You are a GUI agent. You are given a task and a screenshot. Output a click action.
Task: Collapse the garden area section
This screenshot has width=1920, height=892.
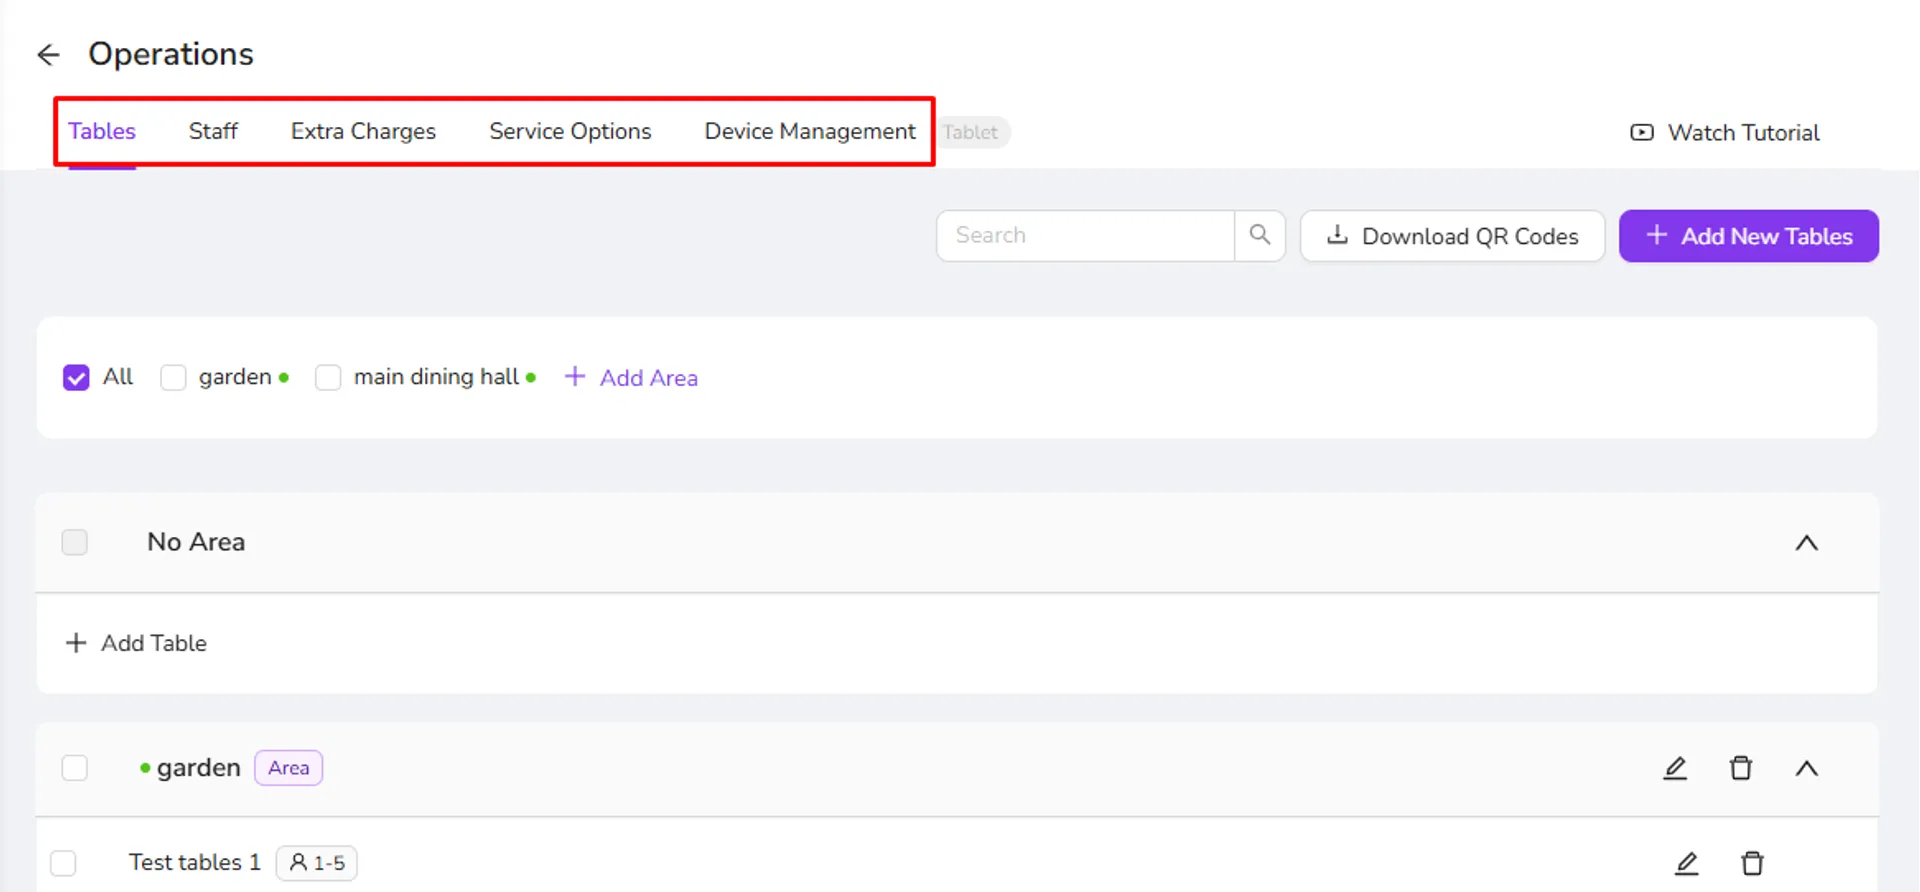coord(1806,769)
